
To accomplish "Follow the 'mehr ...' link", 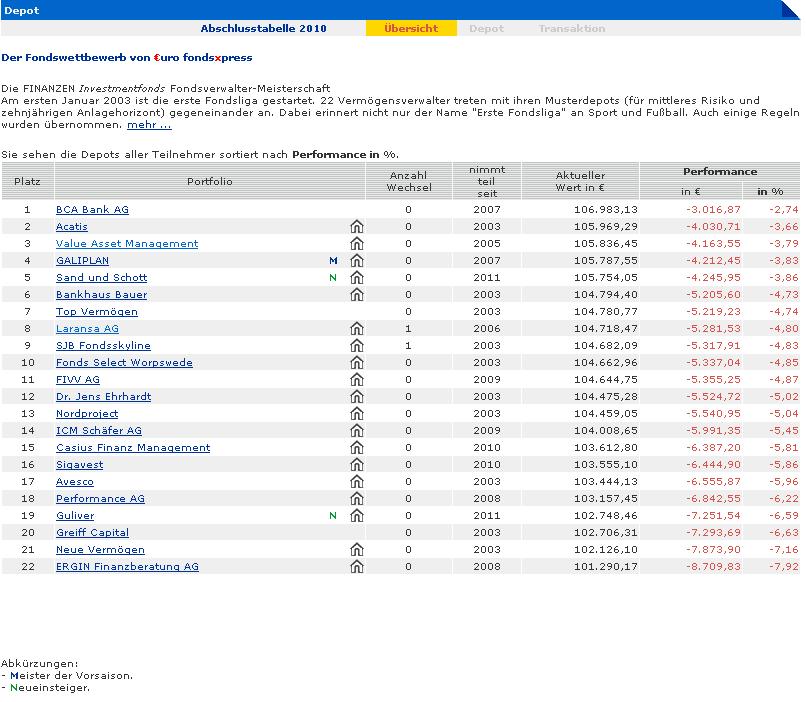I will (149, 125).
